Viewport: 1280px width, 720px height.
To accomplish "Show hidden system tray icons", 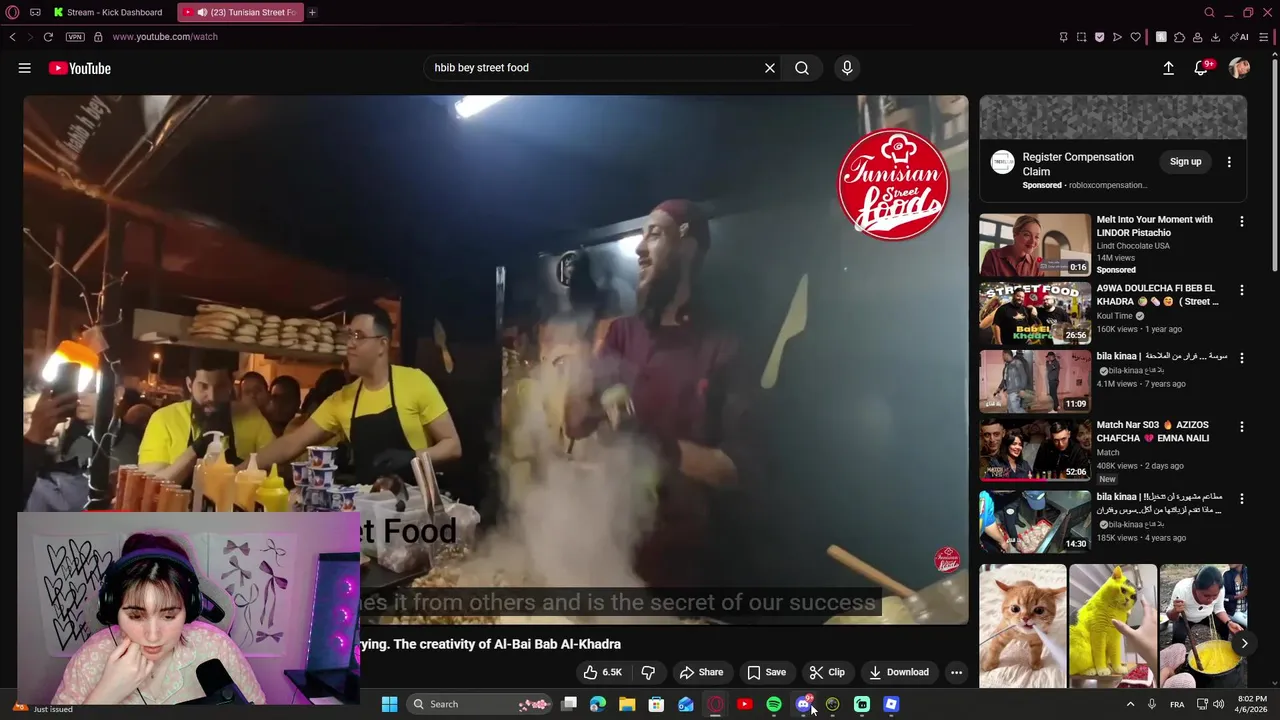I will (x=1131, y=704).
